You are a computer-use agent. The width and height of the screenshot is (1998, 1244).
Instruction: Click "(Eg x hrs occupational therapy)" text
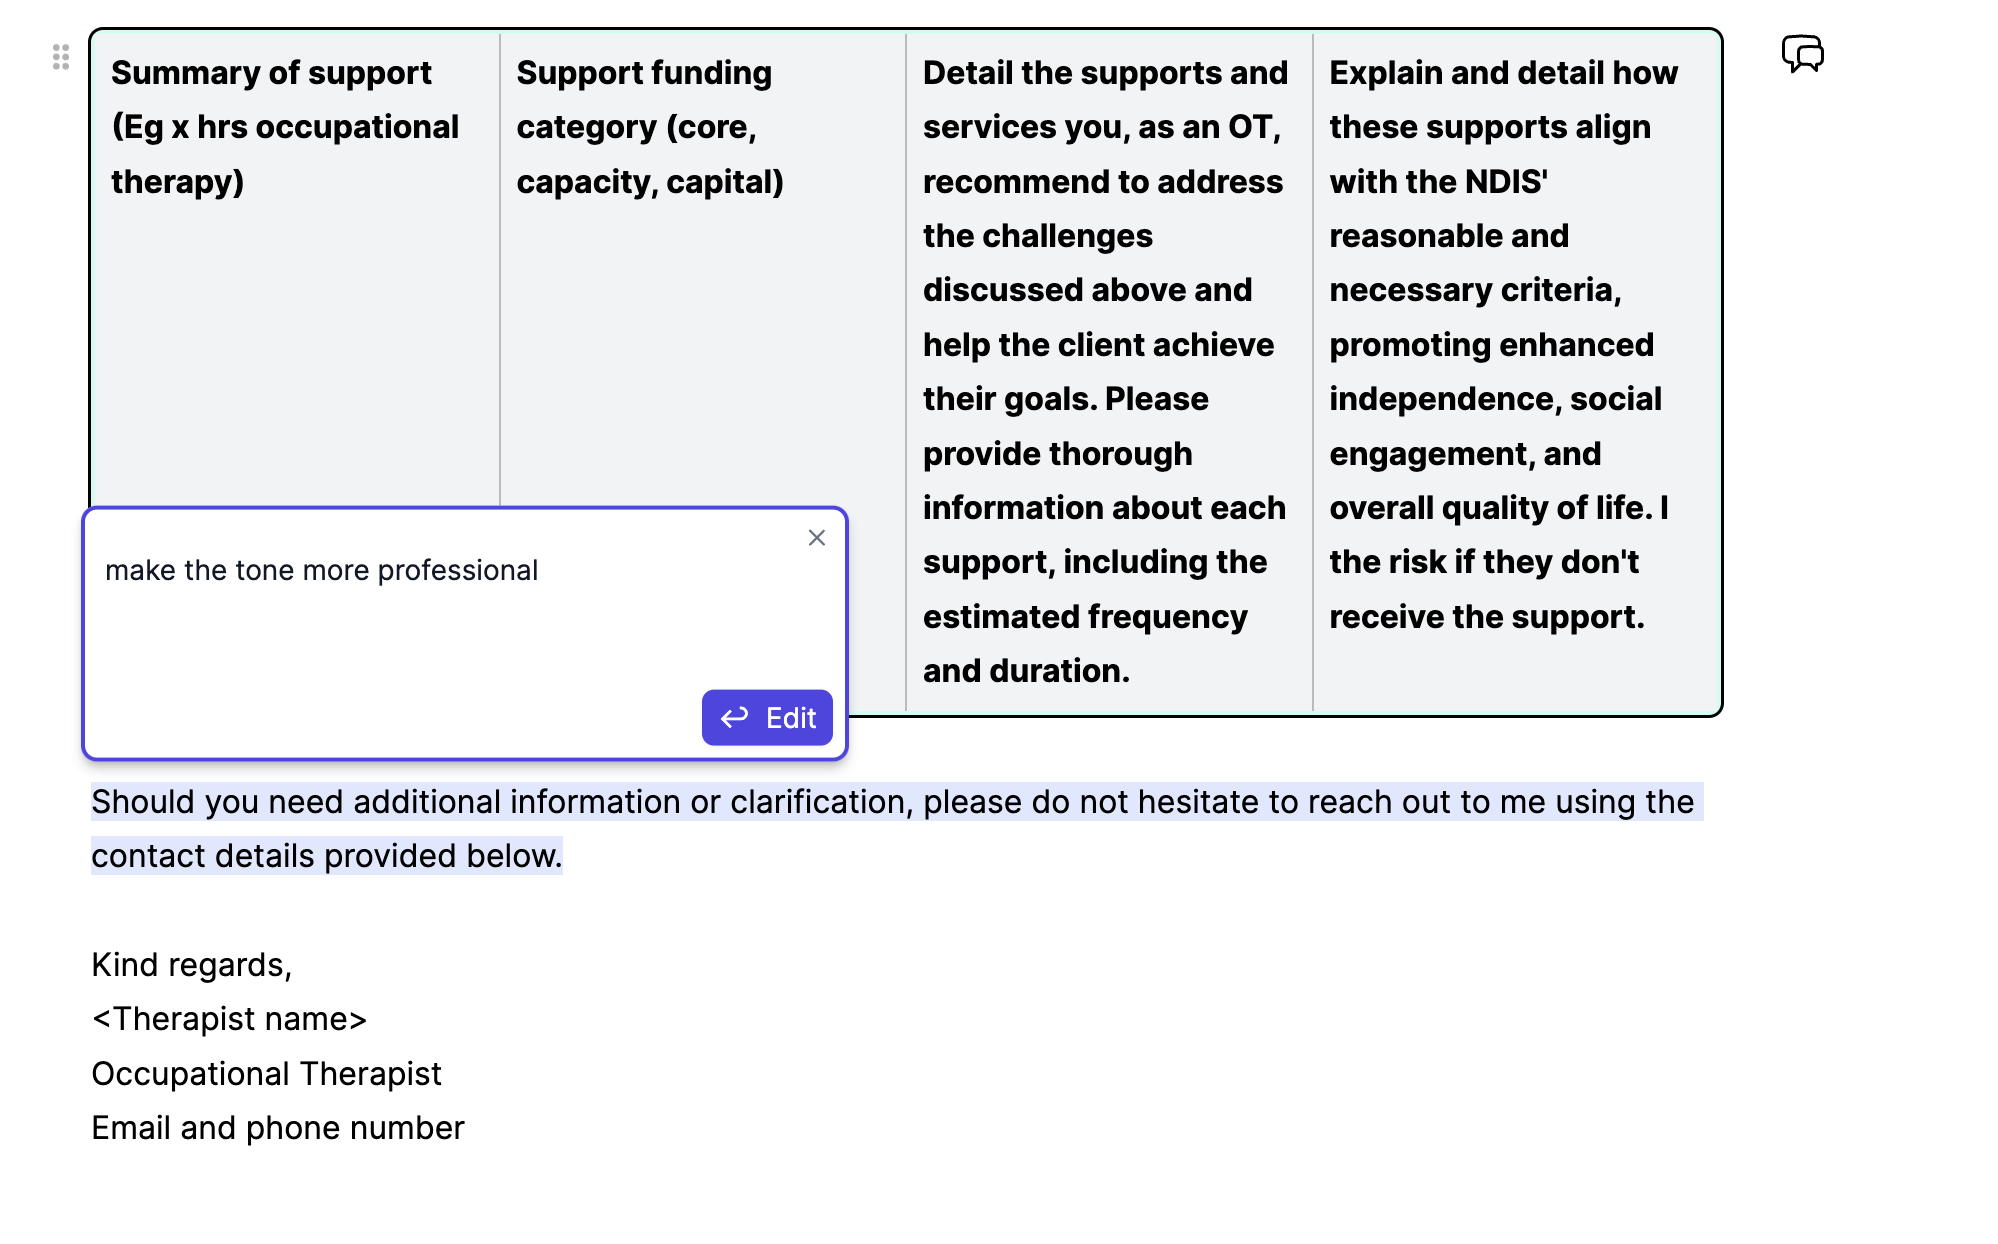[x=285, y=154]
